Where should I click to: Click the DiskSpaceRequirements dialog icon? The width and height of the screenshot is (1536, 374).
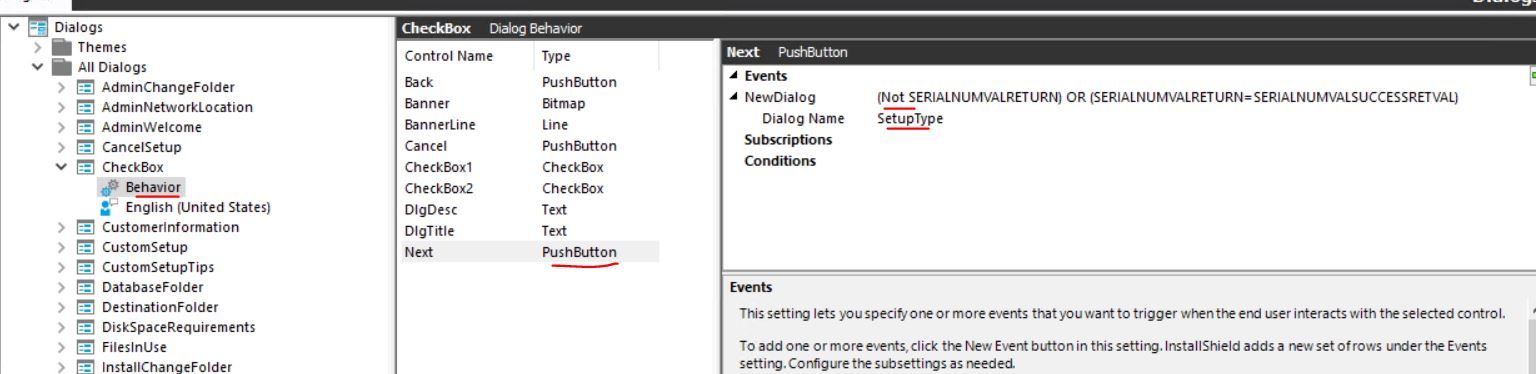[x=87, y=327]
